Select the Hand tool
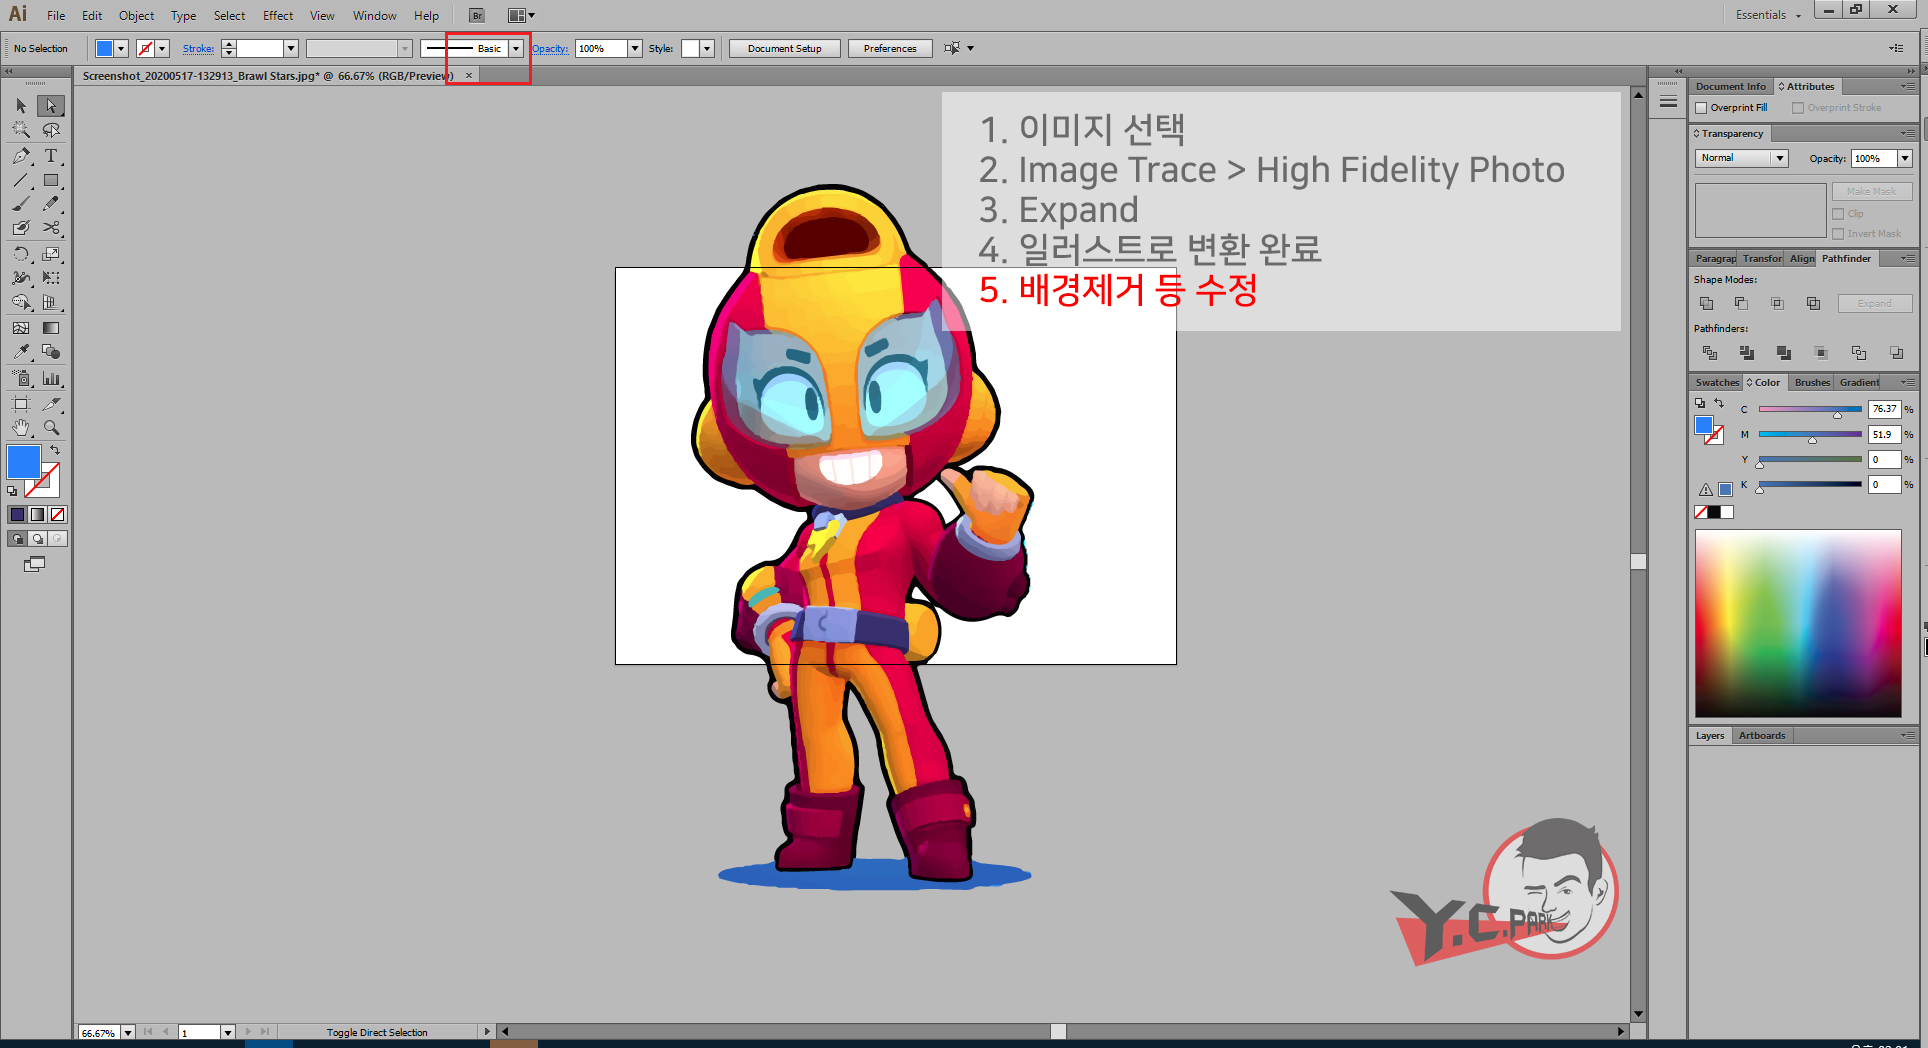 tap(21, 428)
